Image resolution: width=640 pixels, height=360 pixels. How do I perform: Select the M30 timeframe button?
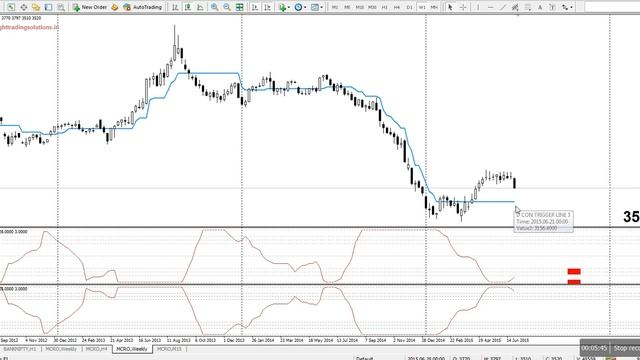(x=372, y=7)
